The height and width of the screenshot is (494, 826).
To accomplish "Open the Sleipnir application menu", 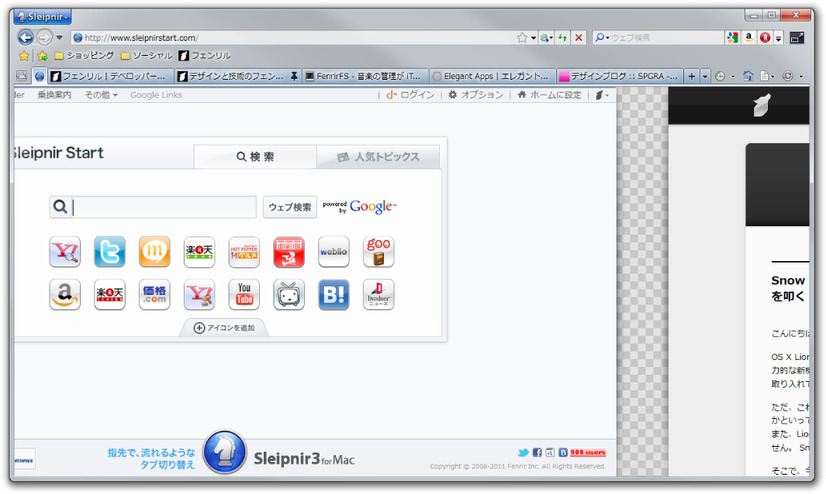I will pos(43,16).
